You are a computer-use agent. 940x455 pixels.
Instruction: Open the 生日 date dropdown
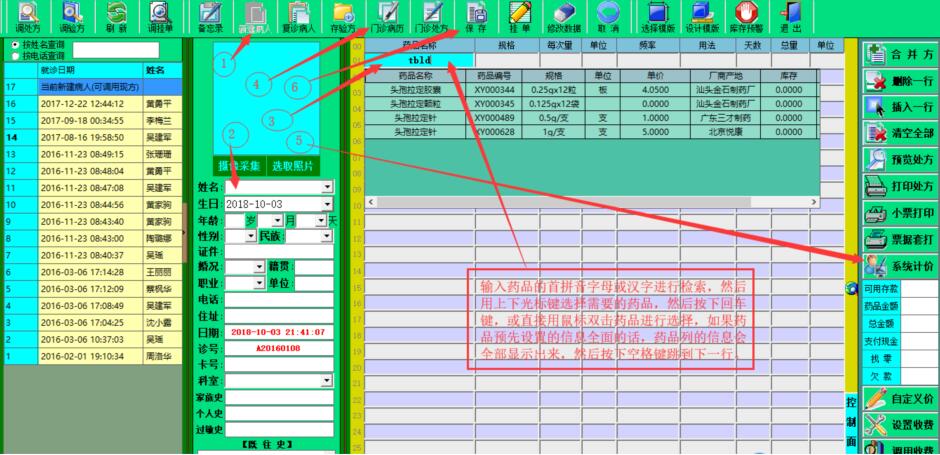(327, 204)
